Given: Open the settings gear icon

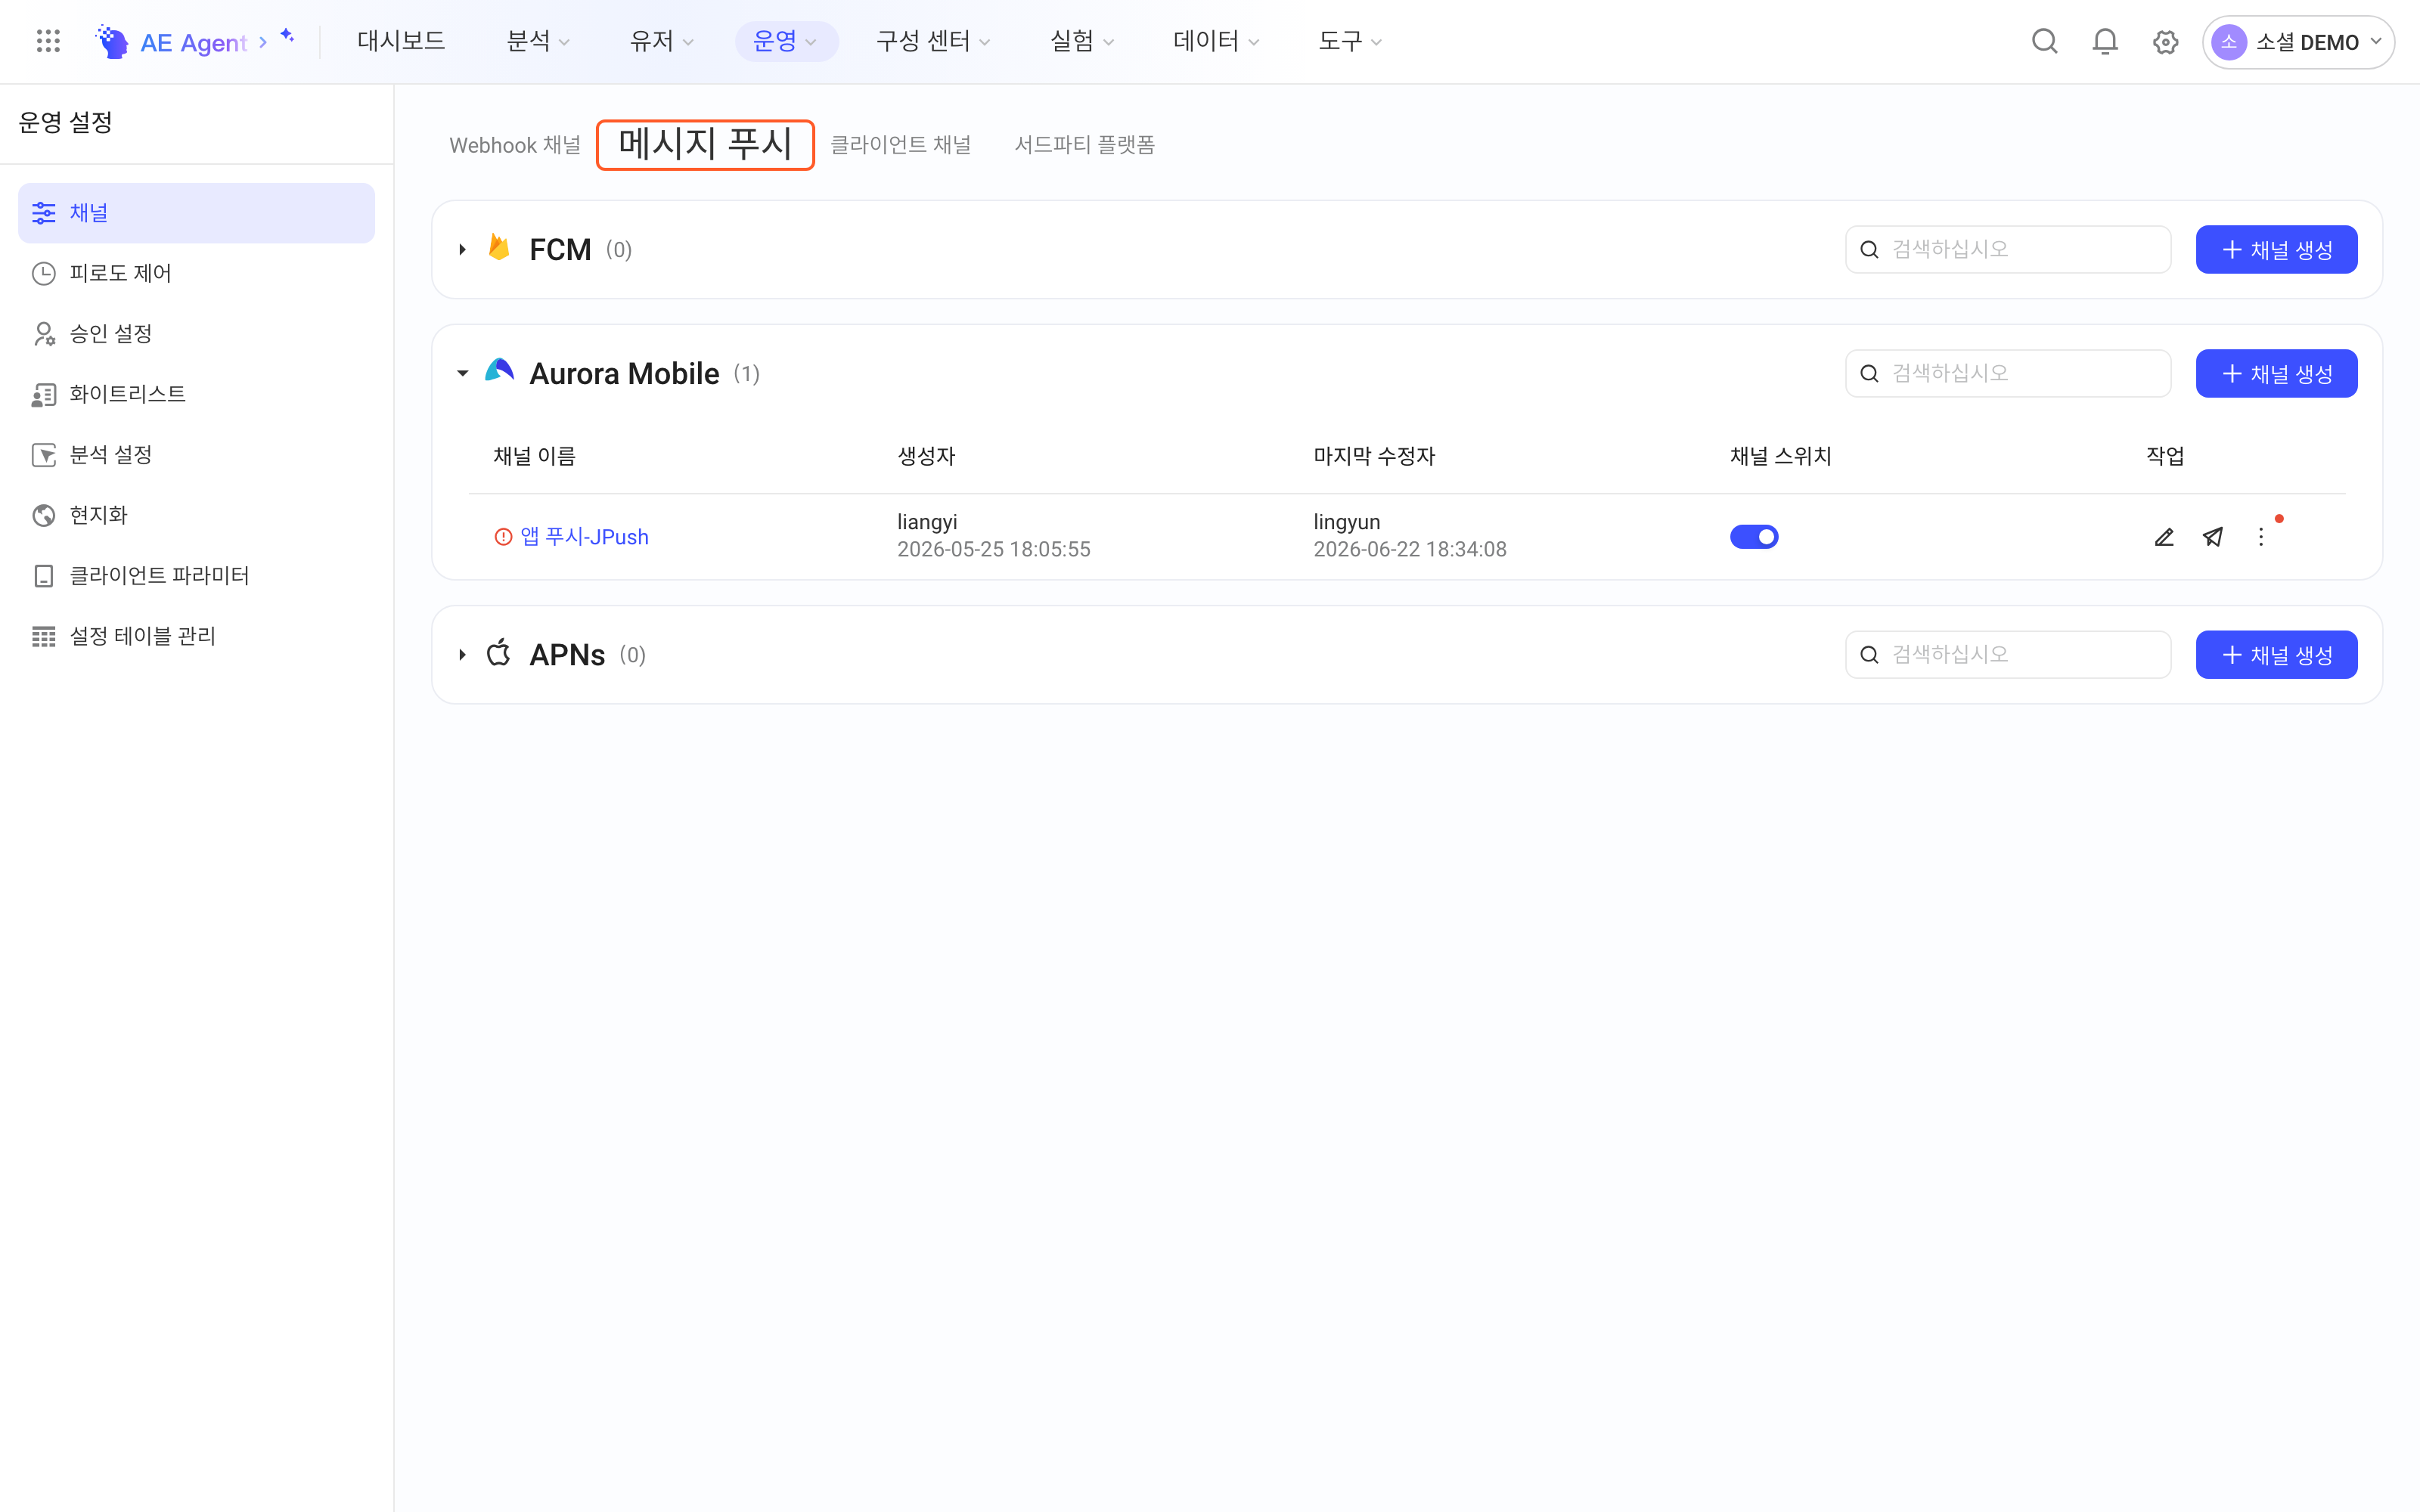Looking at the screenshot, I should (2165, 42).
